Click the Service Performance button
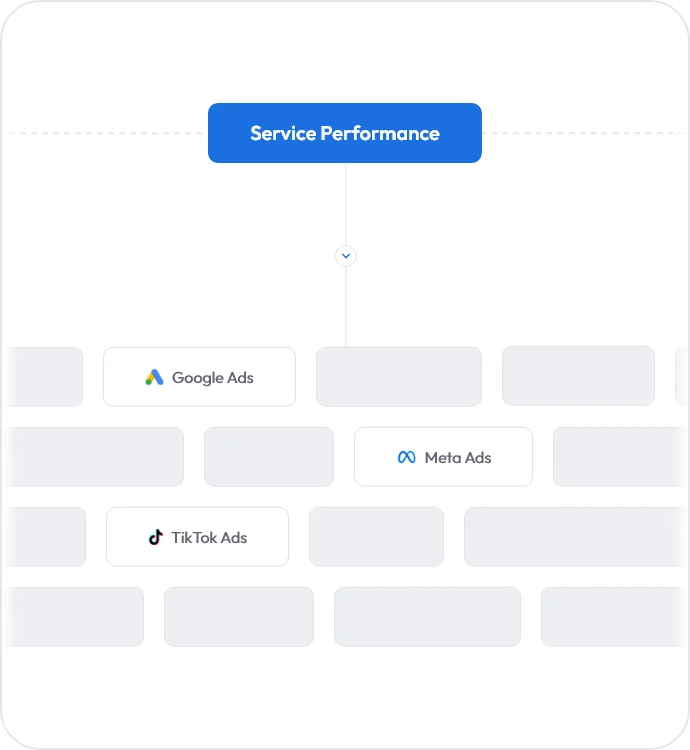This screenshot has height=750, width=690. tap(345, 133)
